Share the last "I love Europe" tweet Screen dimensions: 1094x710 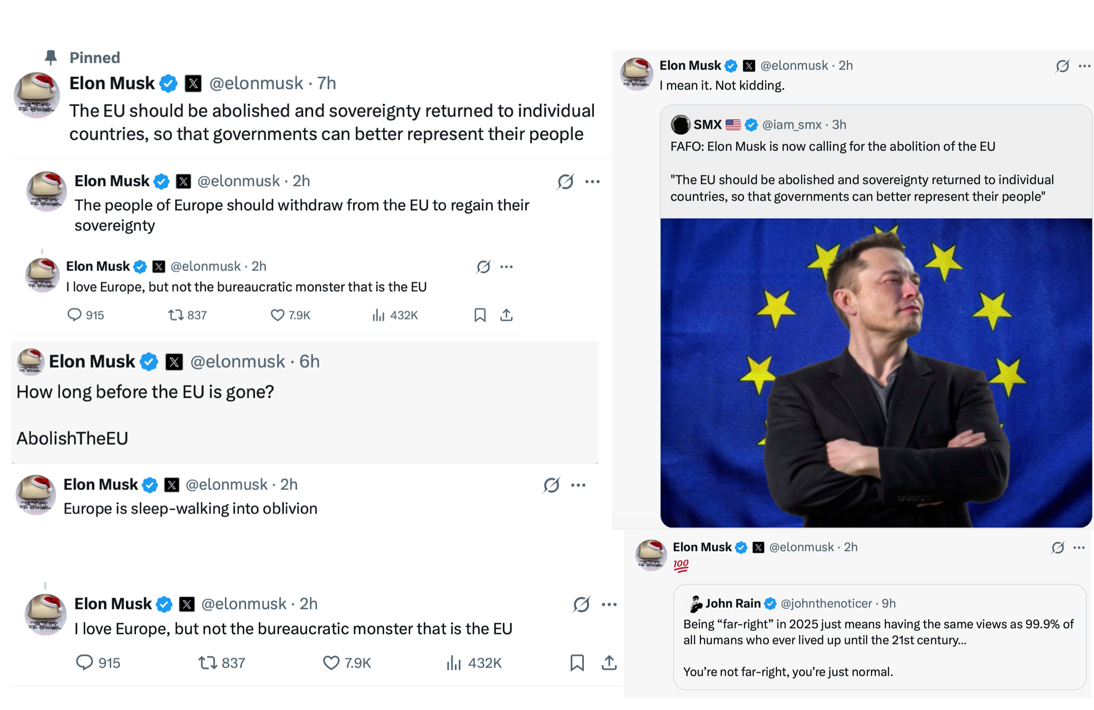pyautogui.click(x=609, y=662)
